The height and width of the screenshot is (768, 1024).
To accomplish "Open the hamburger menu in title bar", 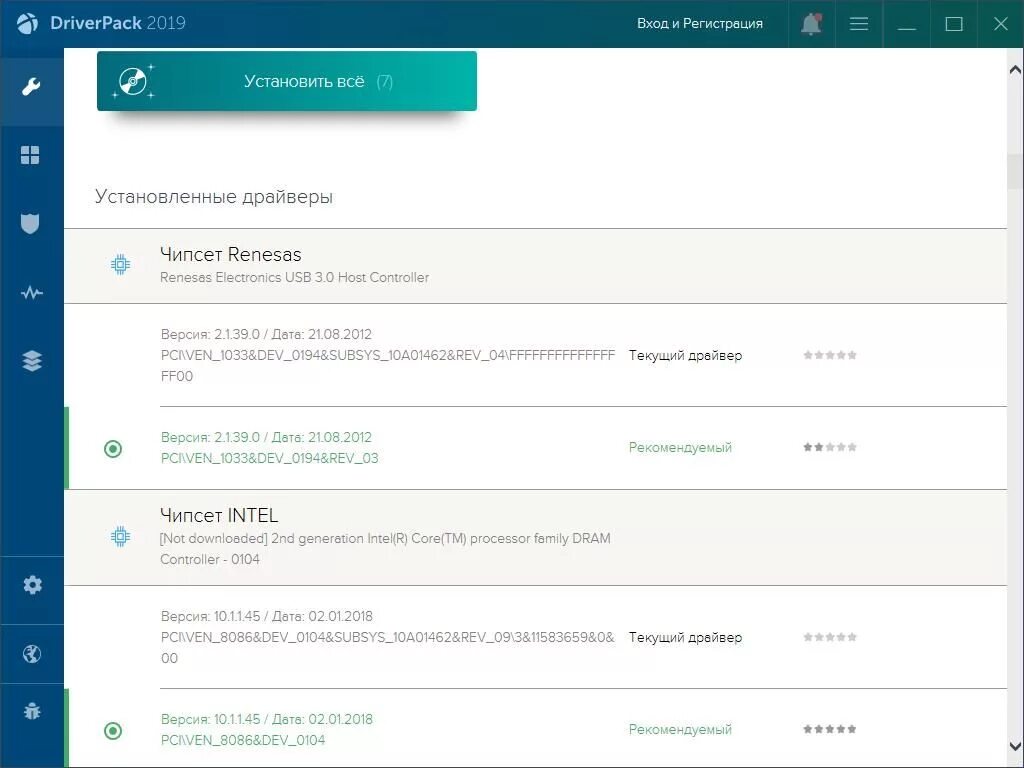I will tap(859, 24).
